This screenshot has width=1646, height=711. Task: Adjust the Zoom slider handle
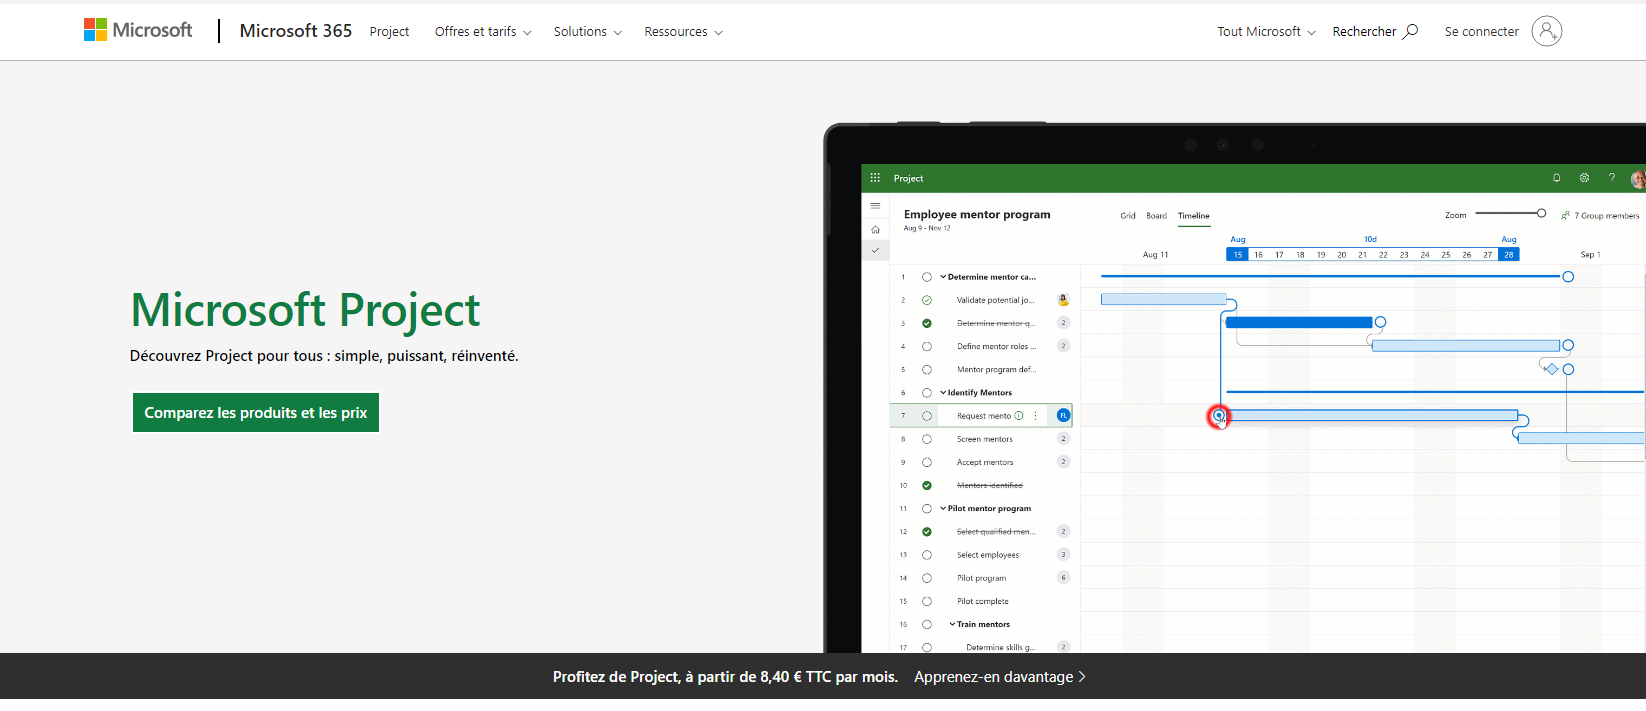pyautogui.click(x=1541, y=213)
